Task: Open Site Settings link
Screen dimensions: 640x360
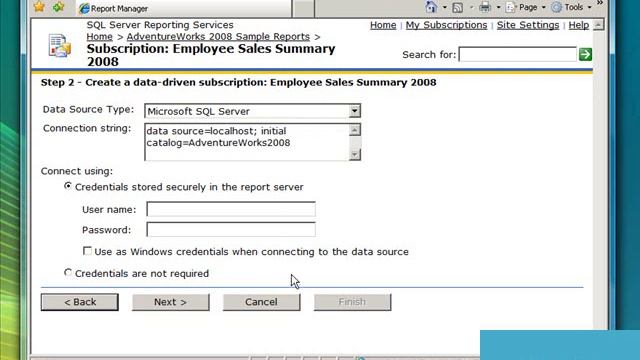Action: pyautogui.click(x=528, y=25)
